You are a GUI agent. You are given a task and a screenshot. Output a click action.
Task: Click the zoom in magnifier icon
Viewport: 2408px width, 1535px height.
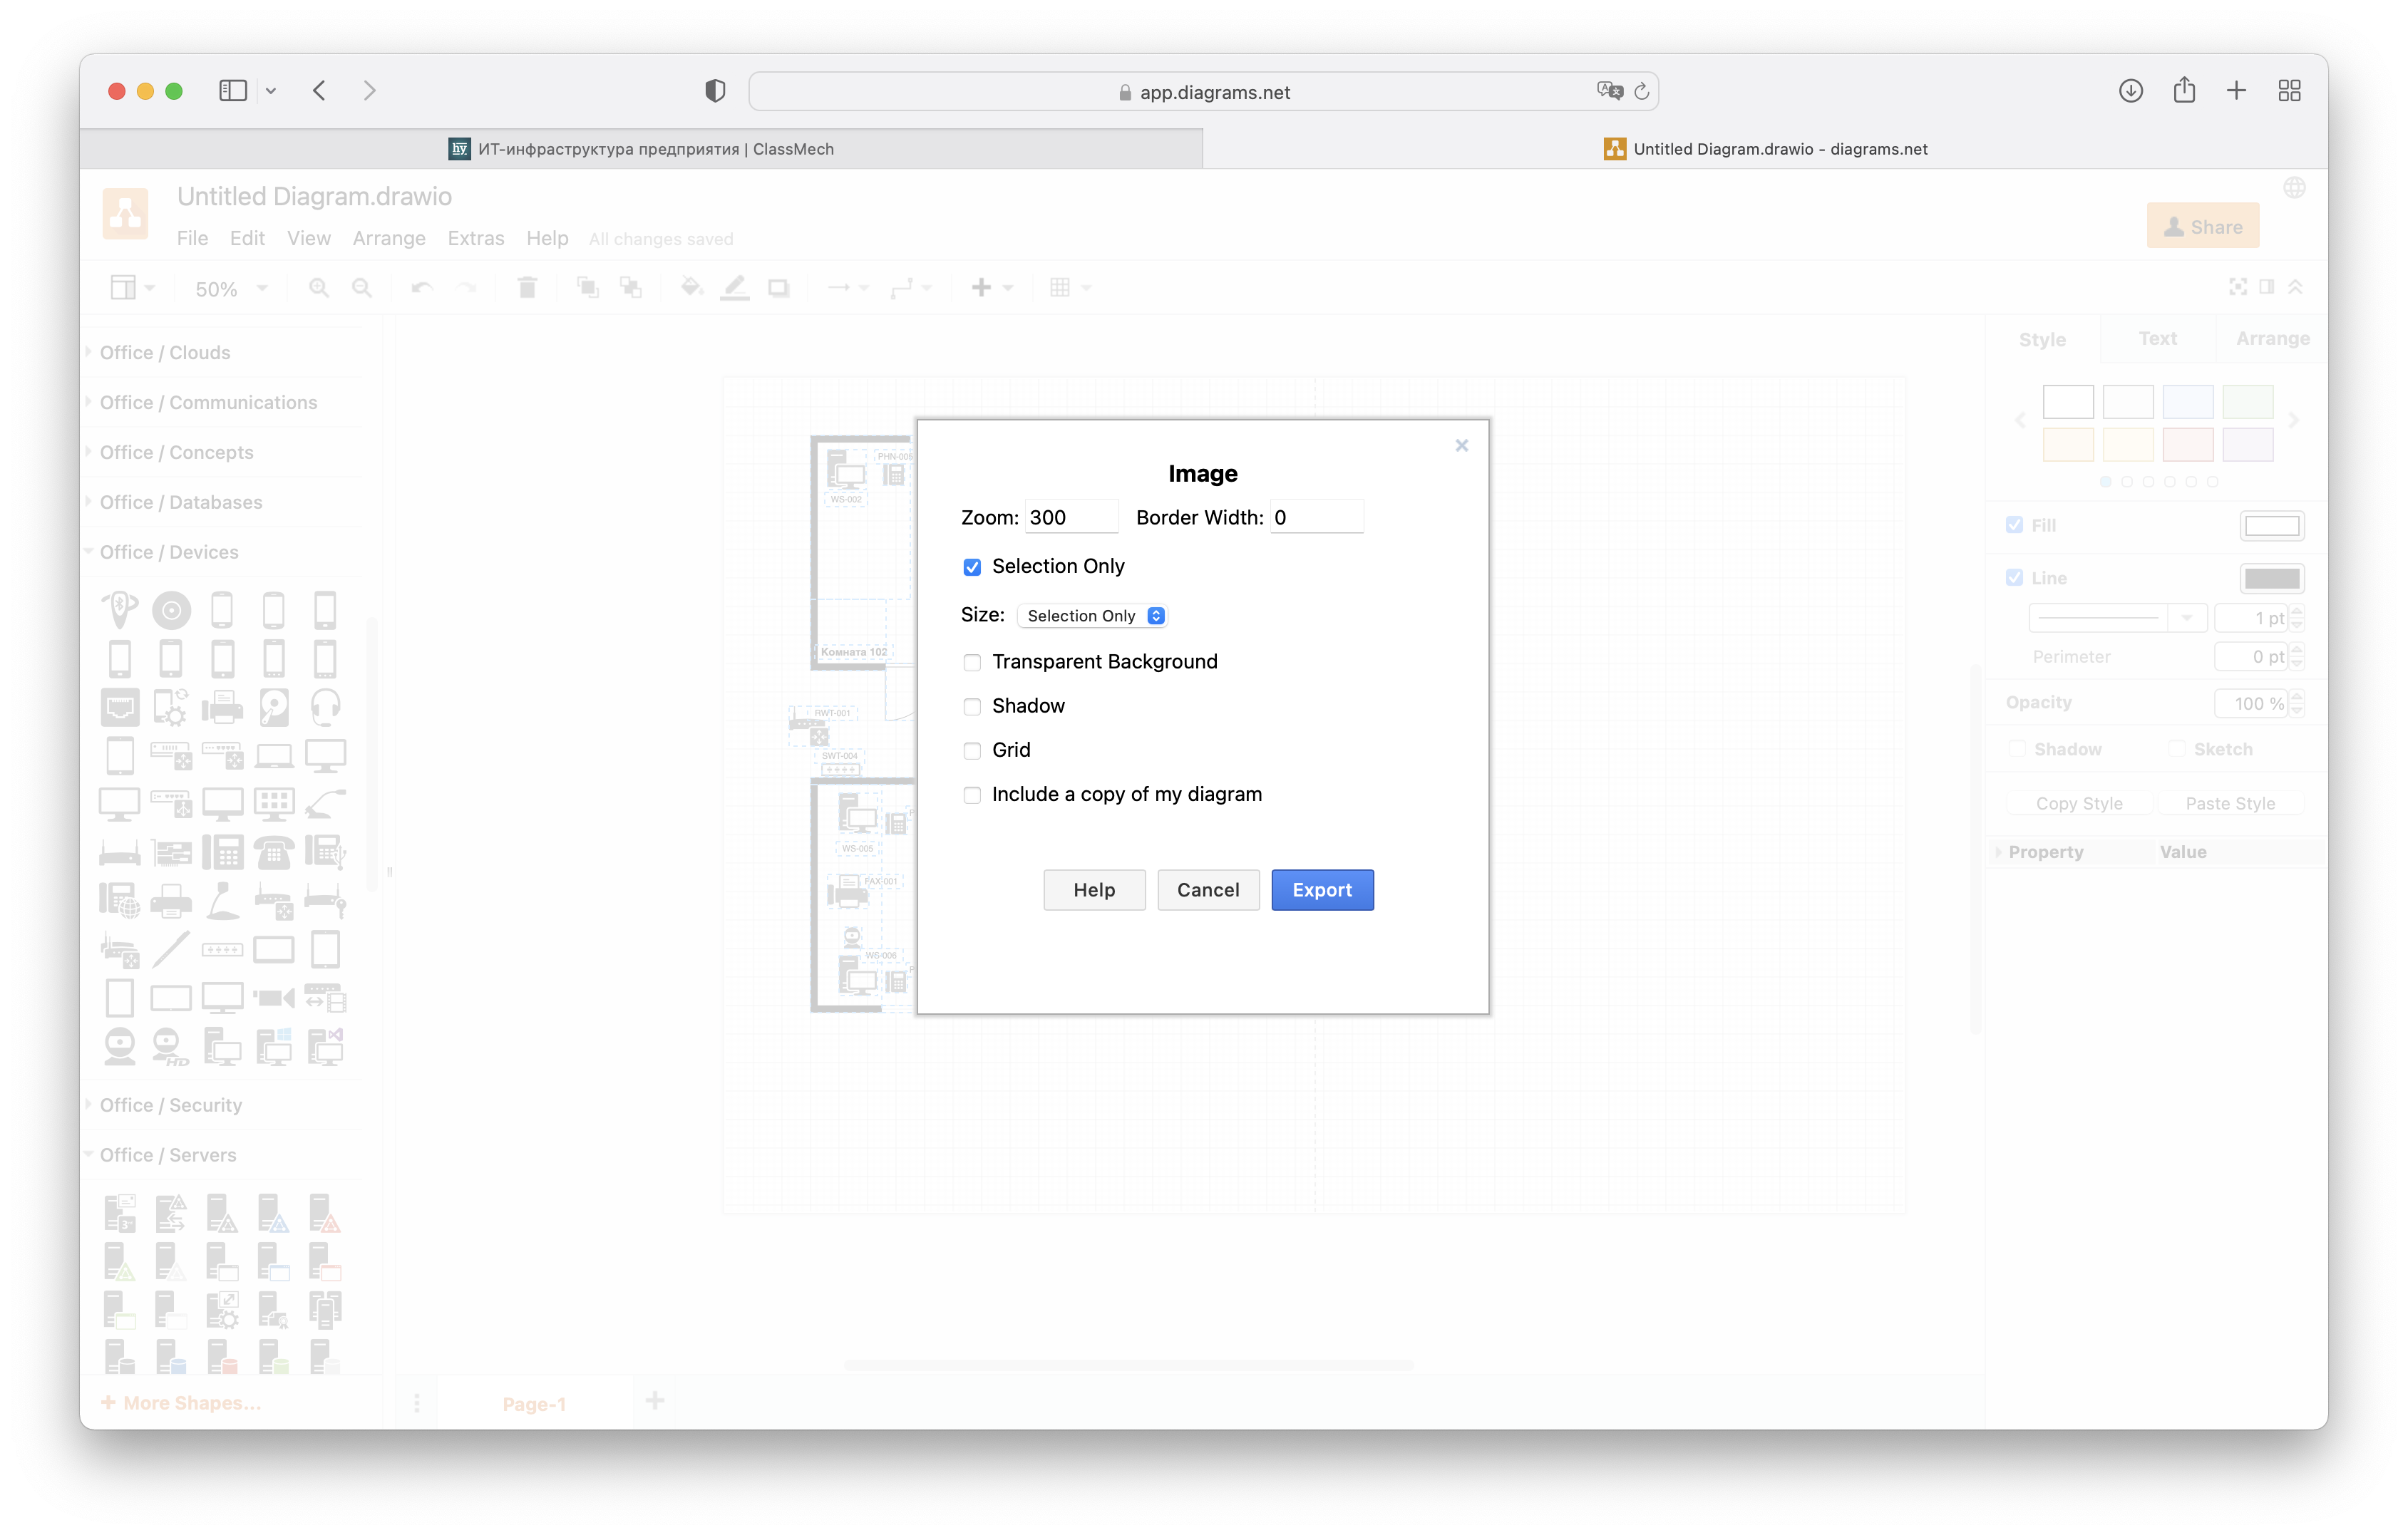click(x=319, y=288)
